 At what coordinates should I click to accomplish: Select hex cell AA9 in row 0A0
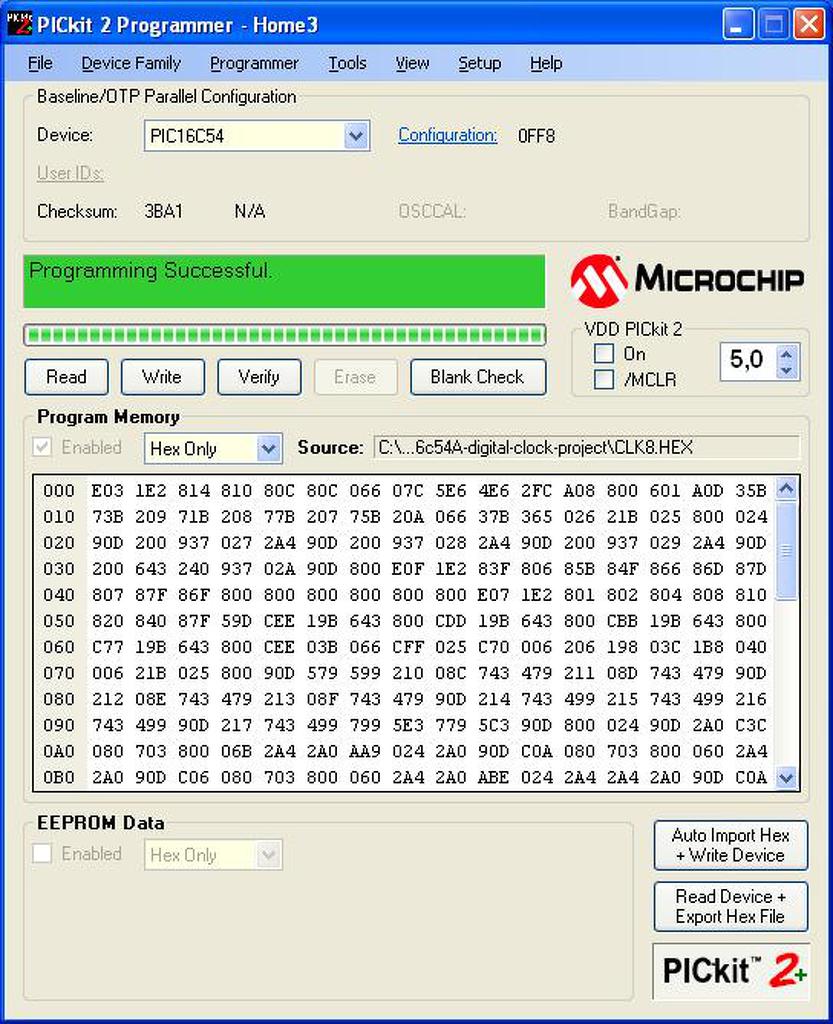coord(365,751)
